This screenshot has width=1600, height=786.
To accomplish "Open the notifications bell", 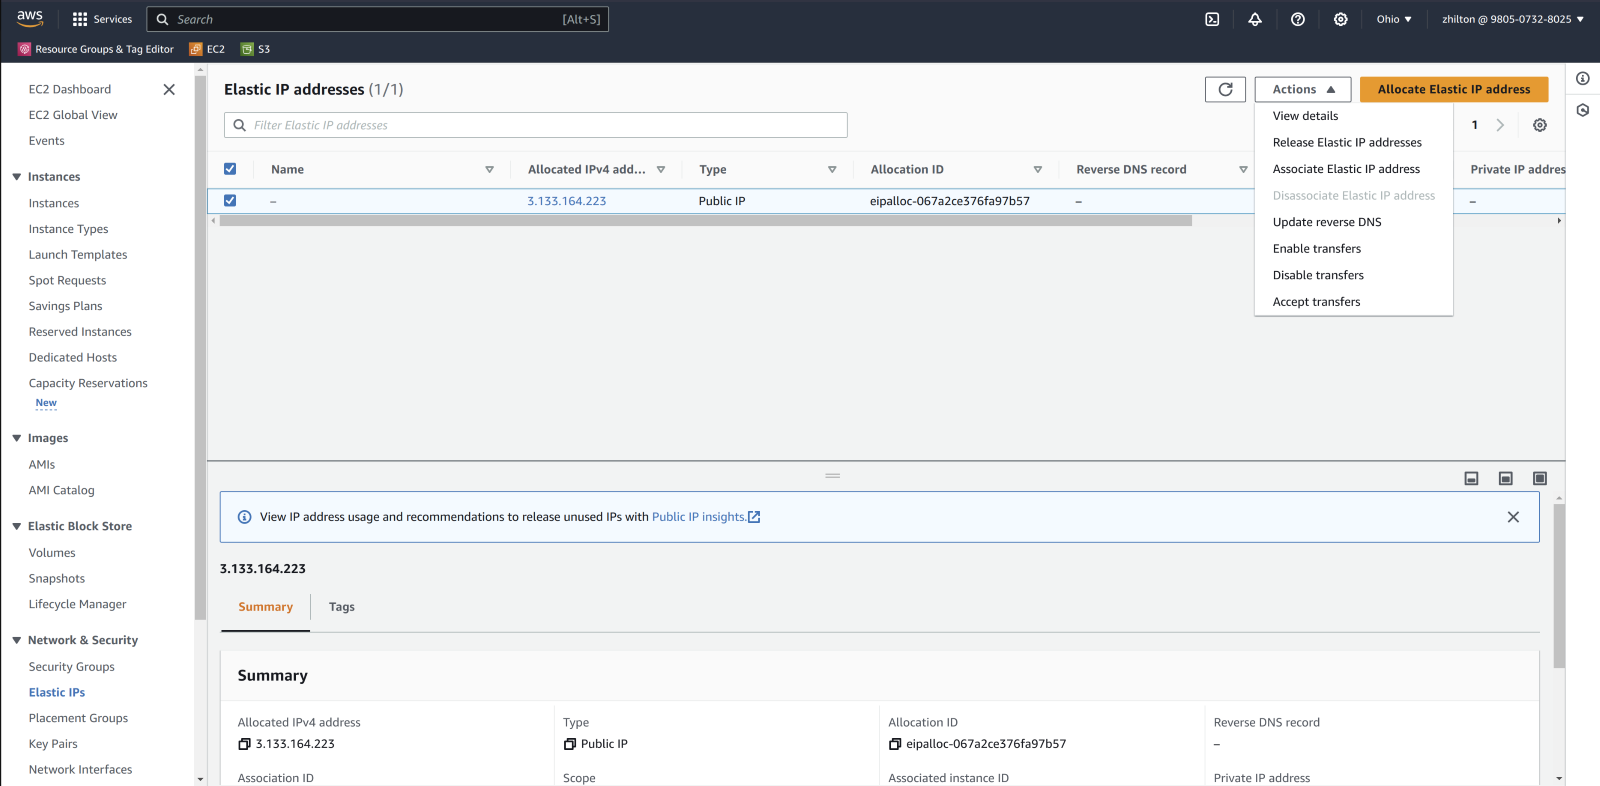I will 1255,19.
